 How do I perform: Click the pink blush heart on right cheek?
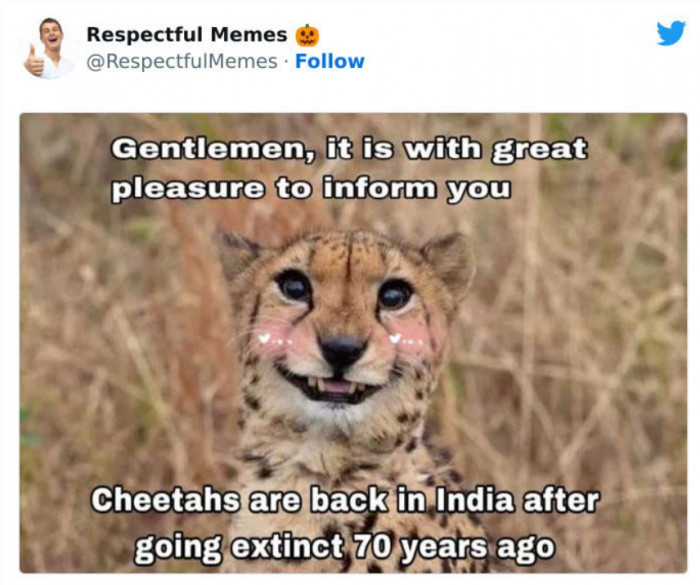pyautogui.click(x=395, y=338)
